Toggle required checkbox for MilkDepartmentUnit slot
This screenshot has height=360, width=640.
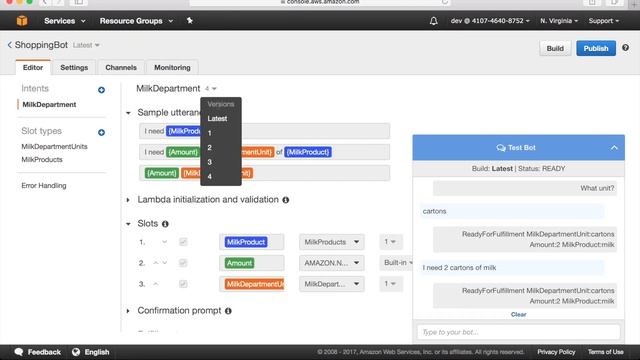point(183,284)
